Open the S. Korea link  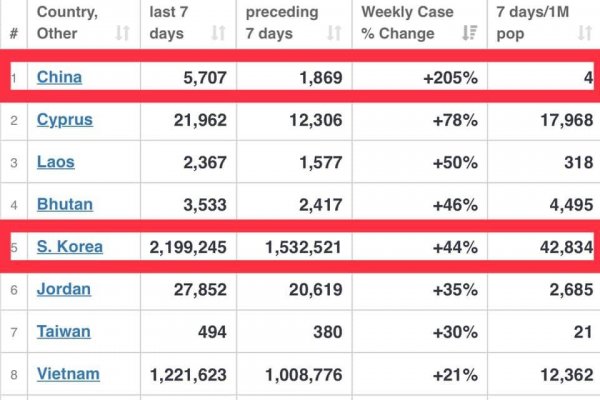pos(69,246)
